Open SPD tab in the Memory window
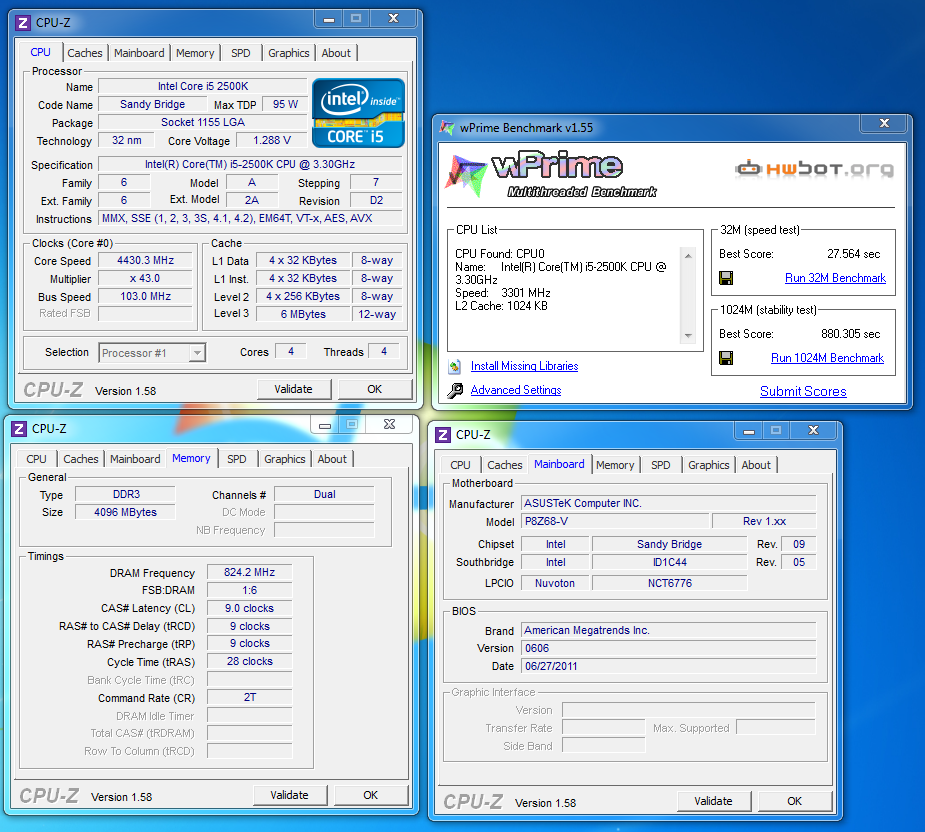The width and height of the screenshot is (925, 832). 237,459
